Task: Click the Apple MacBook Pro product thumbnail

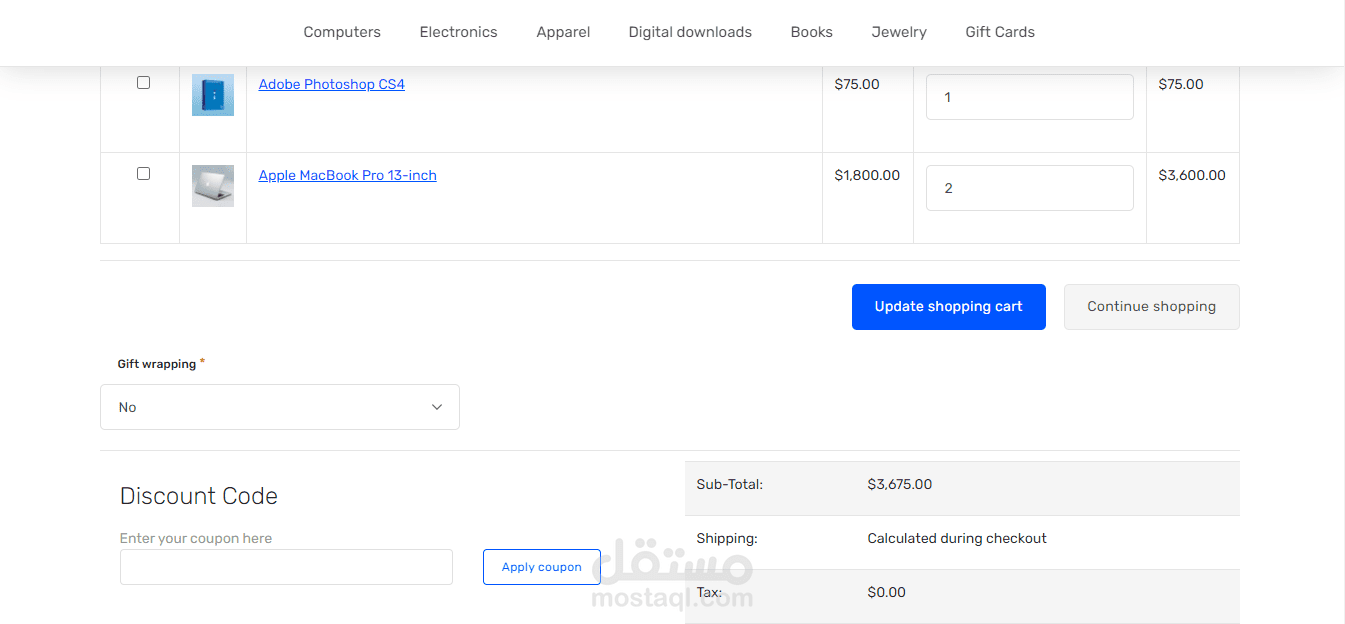Action: point(212,186)
